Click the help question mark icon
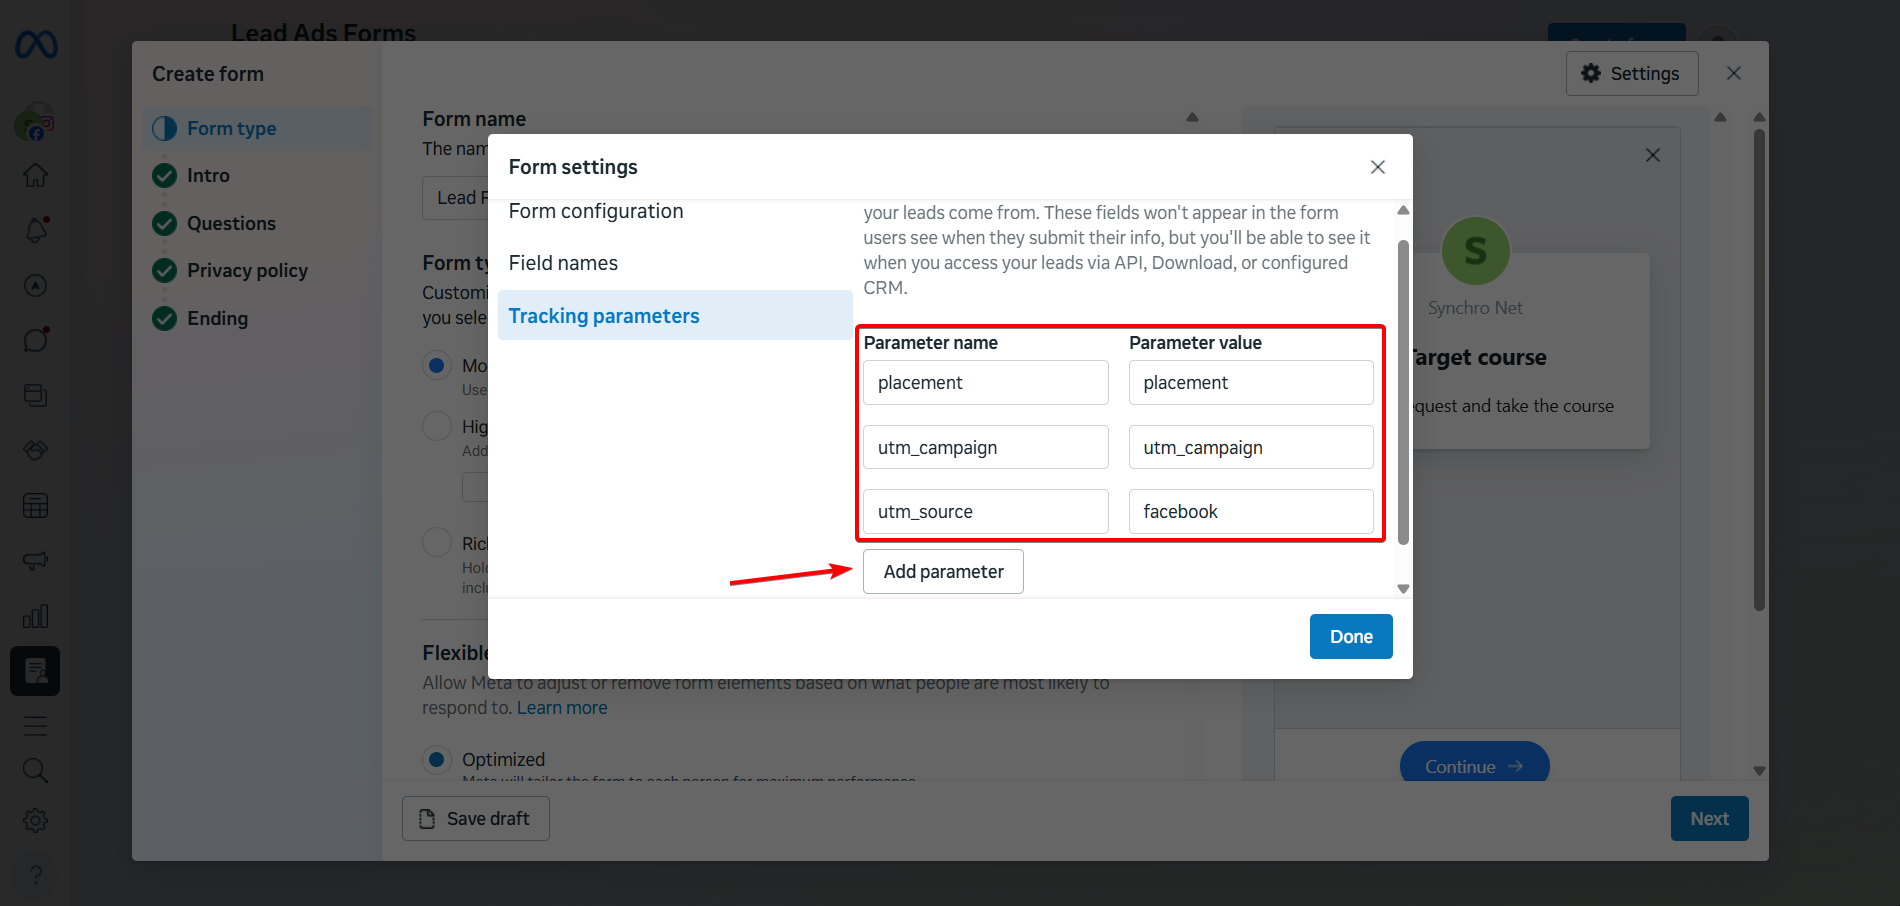Viewport: 1900px width, 906px height. coord(36,874)
